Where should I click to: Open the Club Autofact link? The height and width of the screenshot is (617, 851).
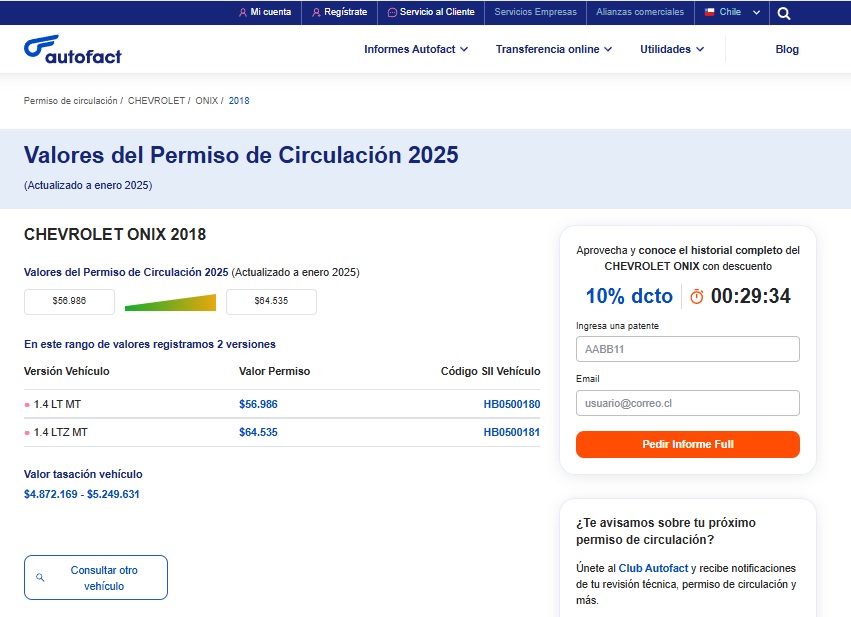[x=653, y=568]
